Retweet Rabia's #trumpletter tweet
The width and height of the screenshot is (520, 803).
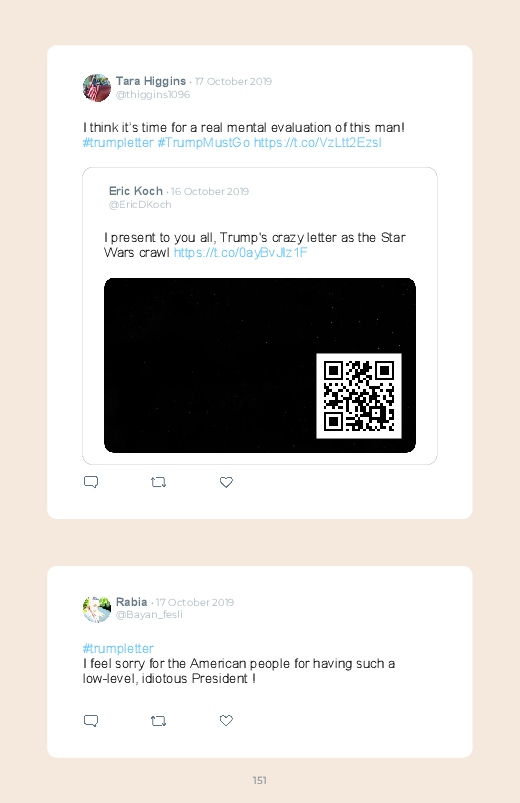tap(158, 721)
